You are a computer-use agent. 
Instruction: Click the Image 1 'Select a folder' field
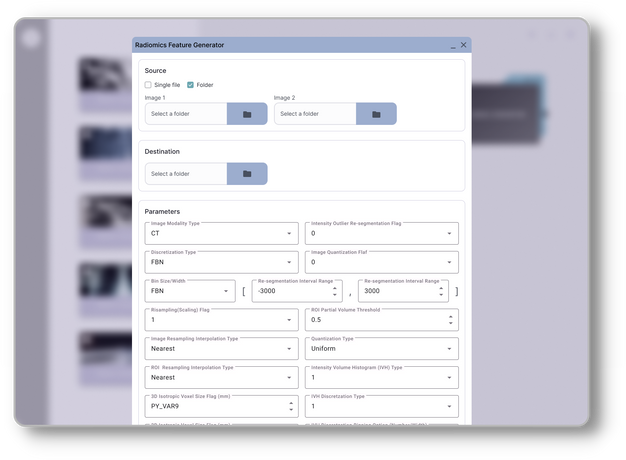point(186,114)
